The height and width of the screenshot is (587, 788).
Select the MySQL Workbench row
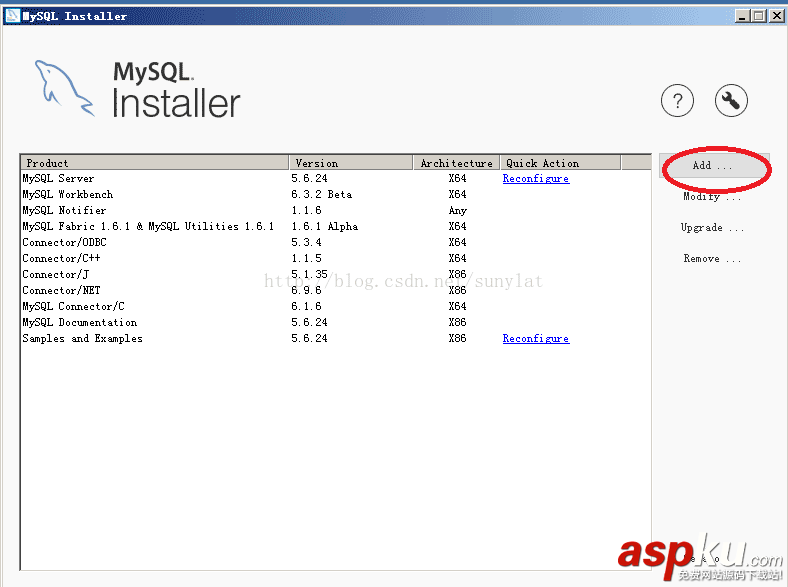click(335, 194)
